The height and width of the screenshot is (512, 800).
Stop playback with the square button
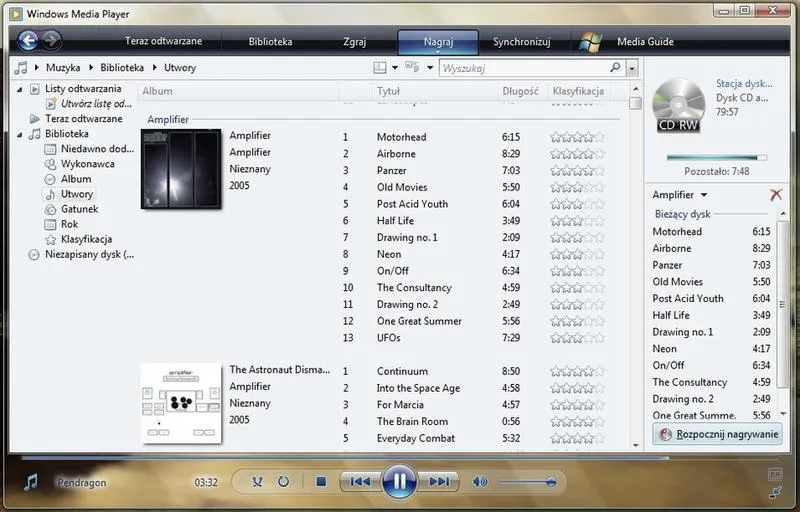[x=321, y=481]
